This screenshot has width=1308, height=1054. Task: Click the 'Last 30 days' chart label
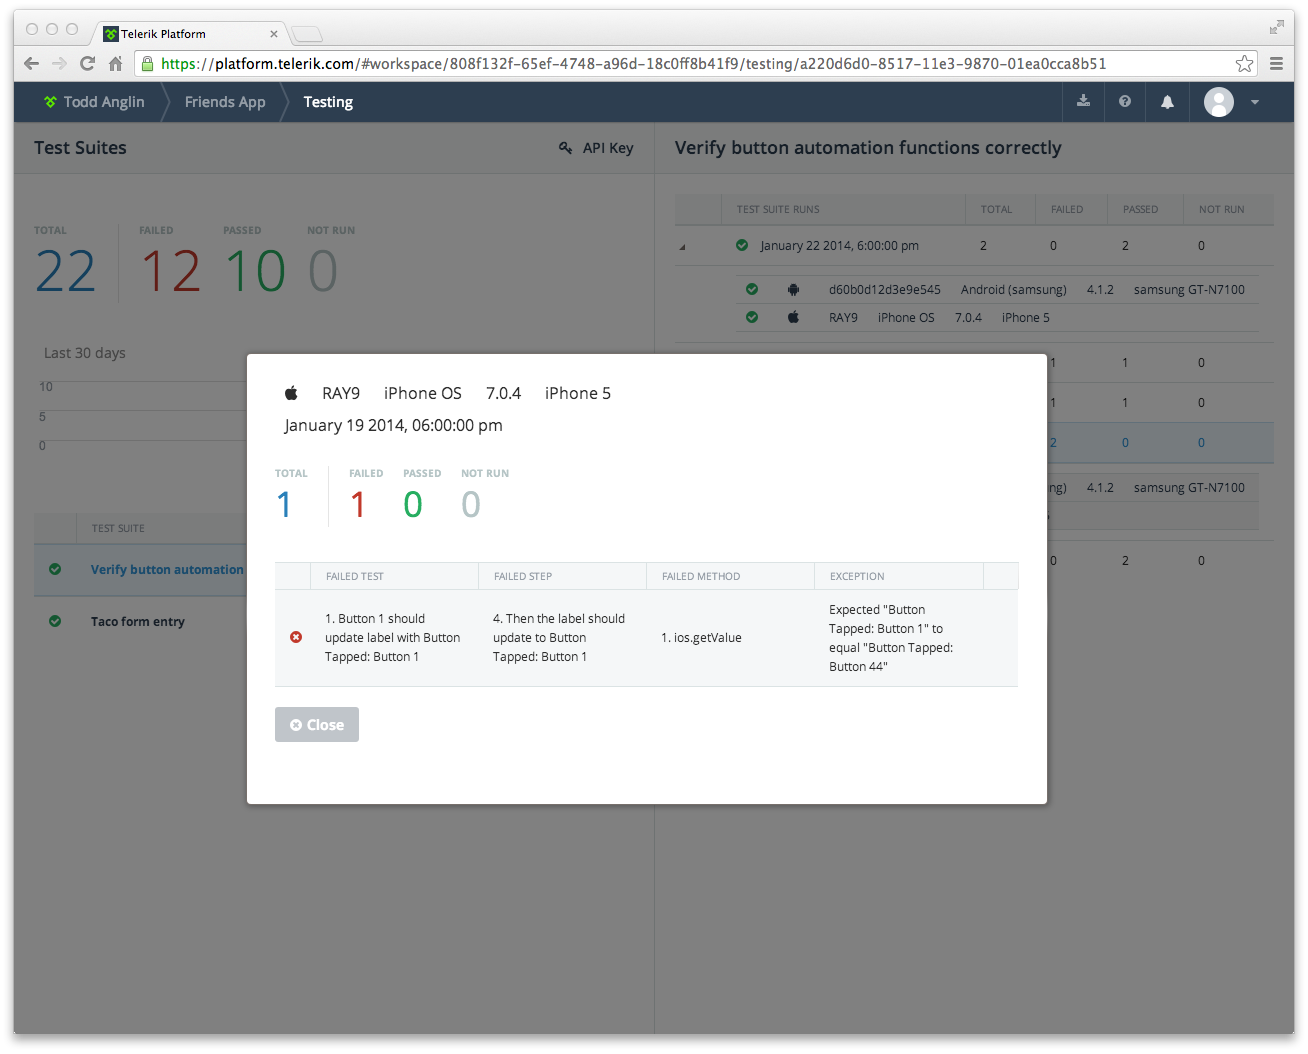85,353
